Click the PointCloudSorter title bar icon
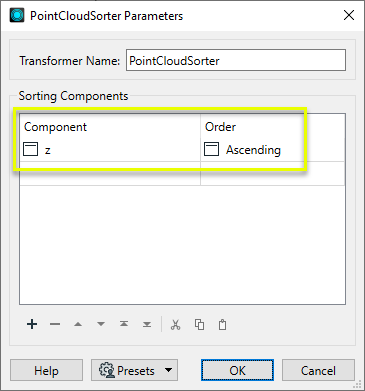Image resolution: width=365 pixels, height=391 pixels. click(17, 15)
